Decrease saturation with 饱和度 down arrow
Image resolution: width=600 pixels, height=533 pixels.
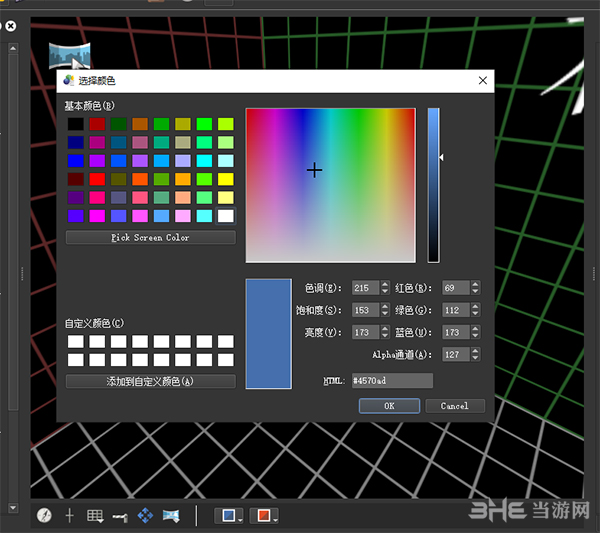click(385, 313)
